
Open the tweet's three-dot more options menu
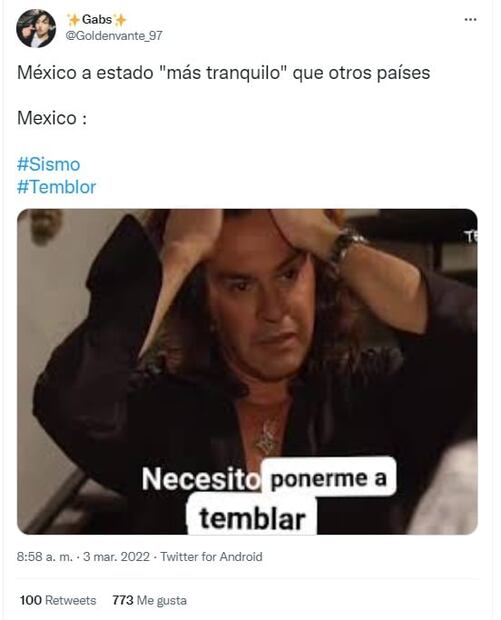470,19
